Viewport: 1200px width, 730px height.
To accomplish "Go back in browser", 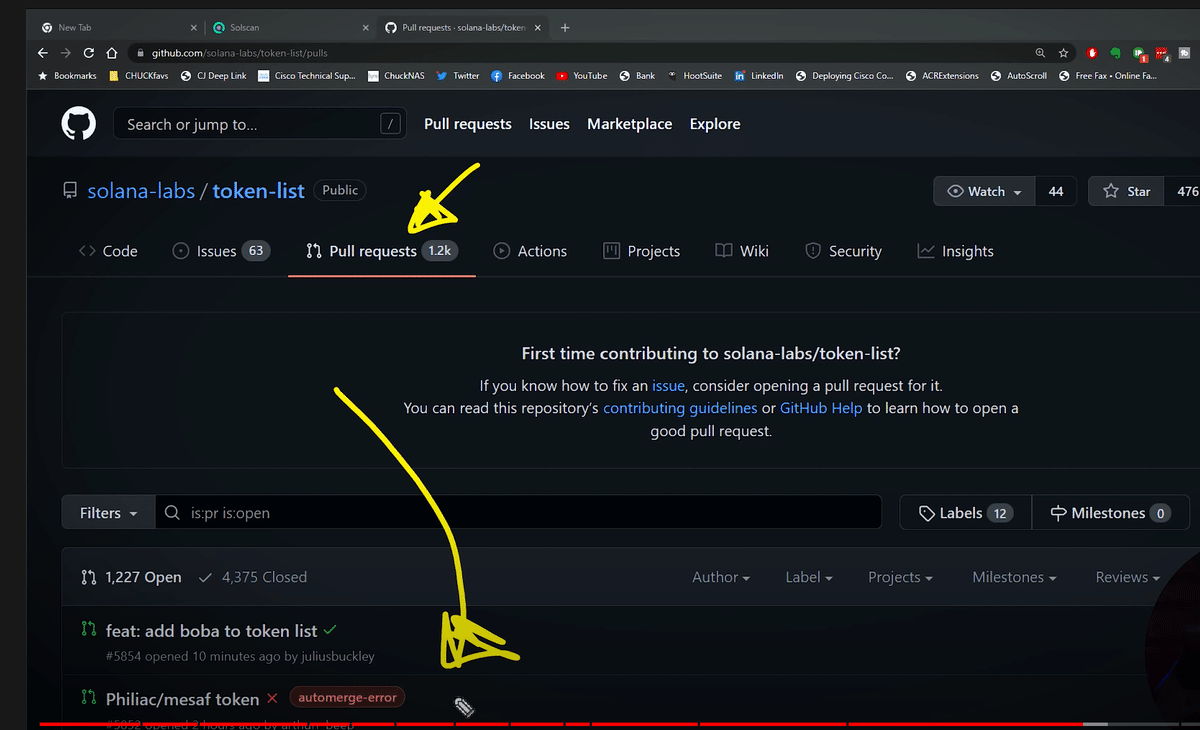I will (x=43, y=53).
